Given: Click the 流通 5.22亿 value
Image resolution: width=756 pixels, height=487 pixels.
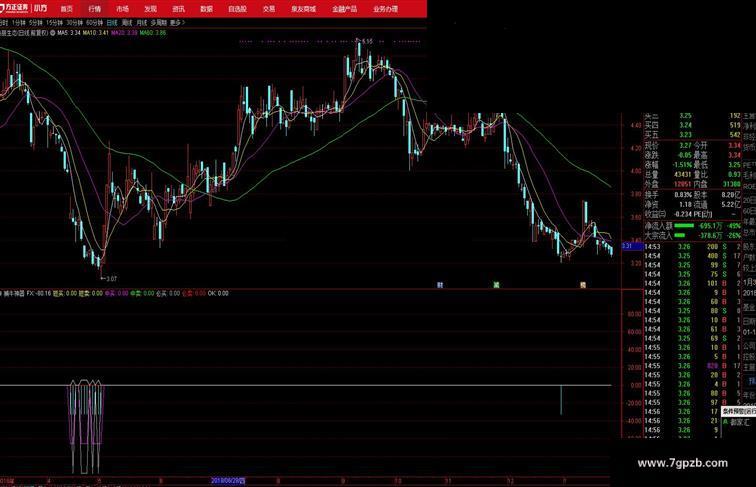Looking at the screenshot, I should 731,204.
